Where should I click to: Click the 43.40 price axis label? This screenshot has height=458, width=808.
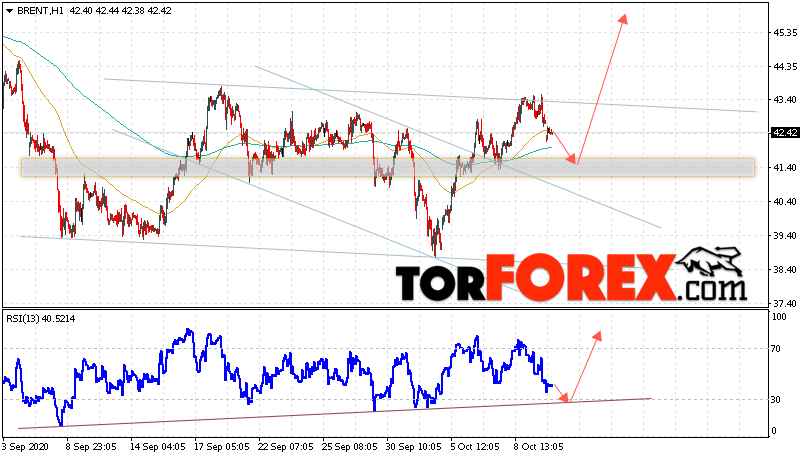coord(785,99)
